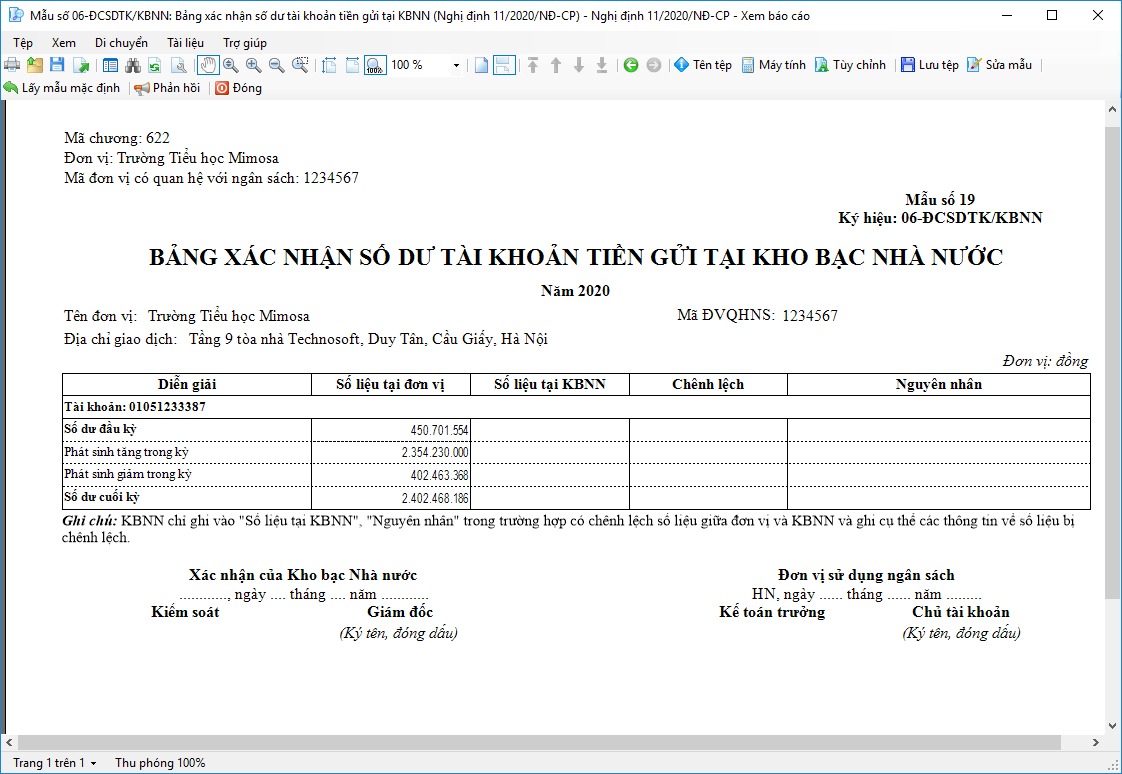This screenshot has height=774, width=1122.
Task: Click the page setup wrench icon
Action: [179, 65]
